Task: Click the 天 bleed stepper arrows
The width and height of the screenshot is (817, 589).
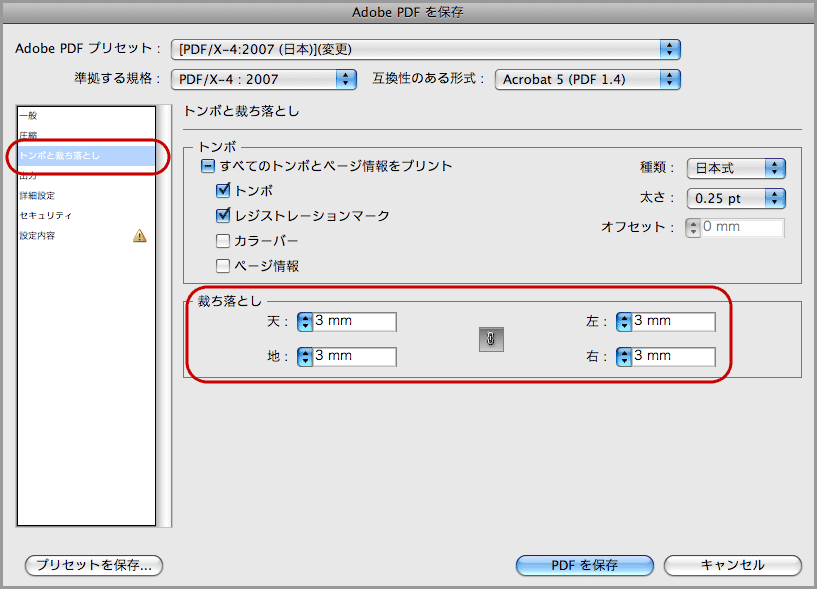Action: pyautogui.click(x=305, y=322)
